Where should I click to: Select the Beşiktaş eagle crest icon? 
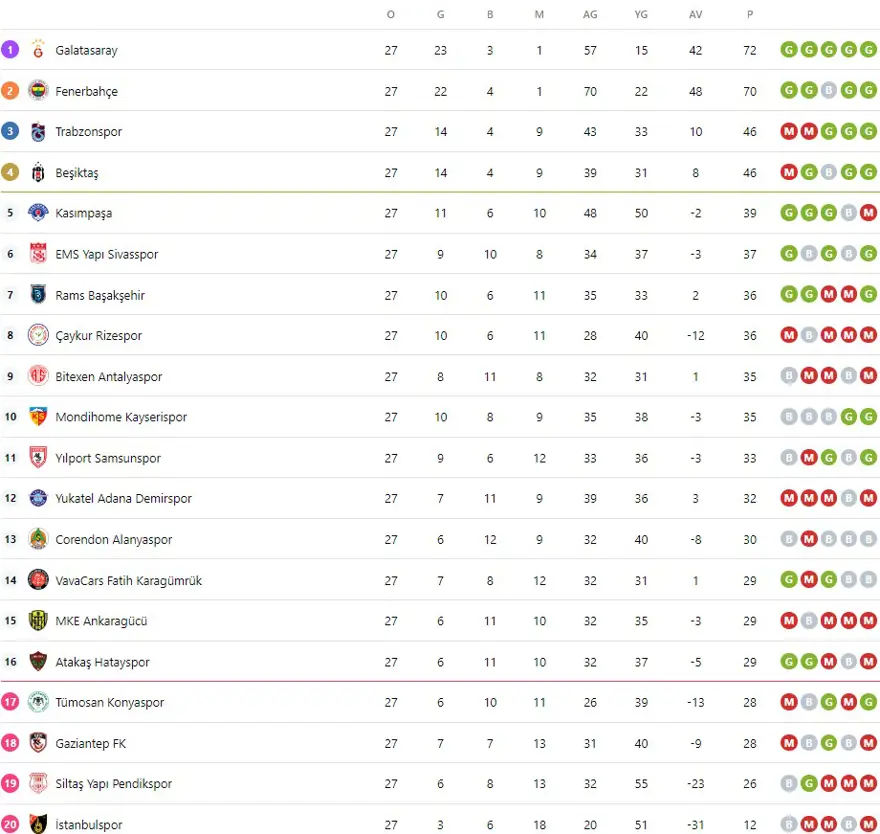point(38,173)
